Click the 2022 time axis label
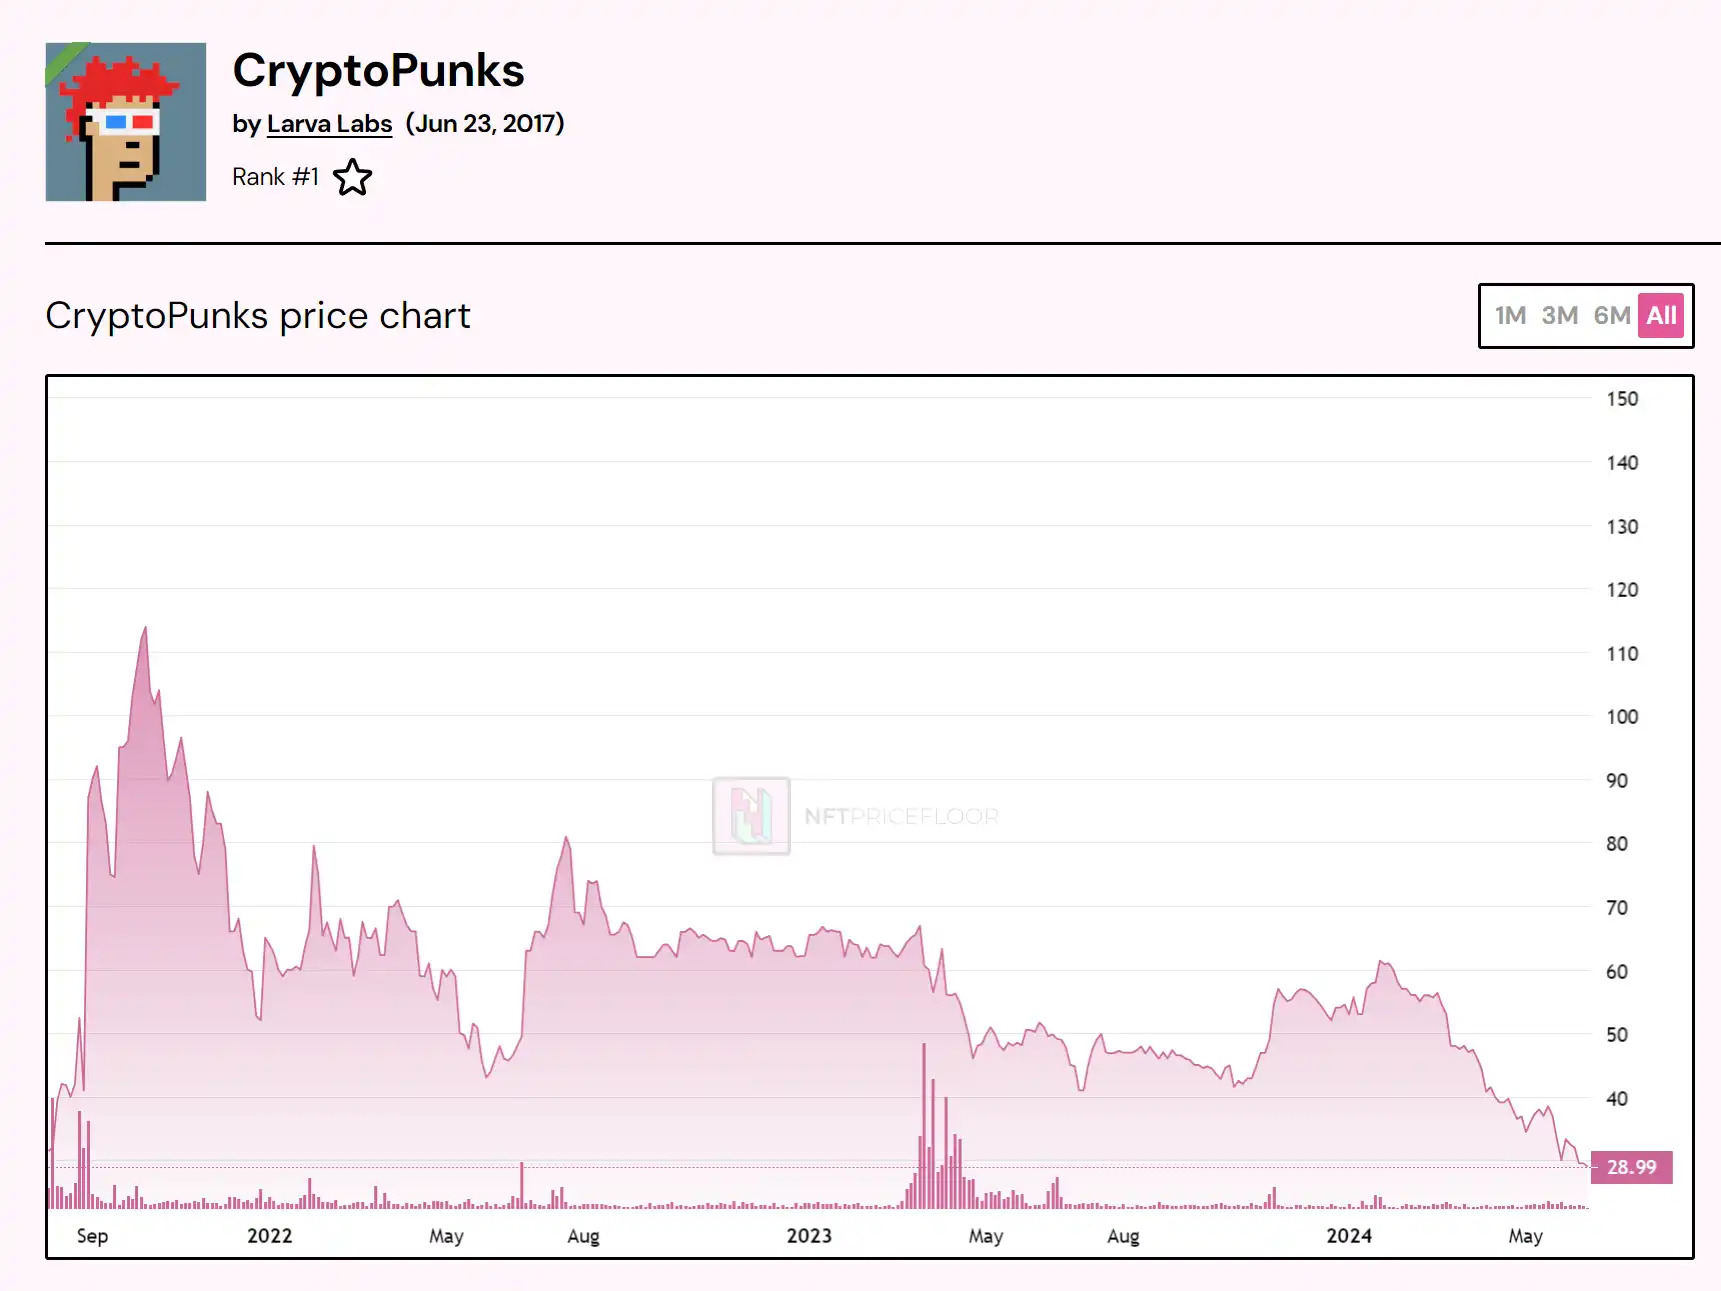The height and width of the screenshot is (1291, 1721). point(270,1236)
